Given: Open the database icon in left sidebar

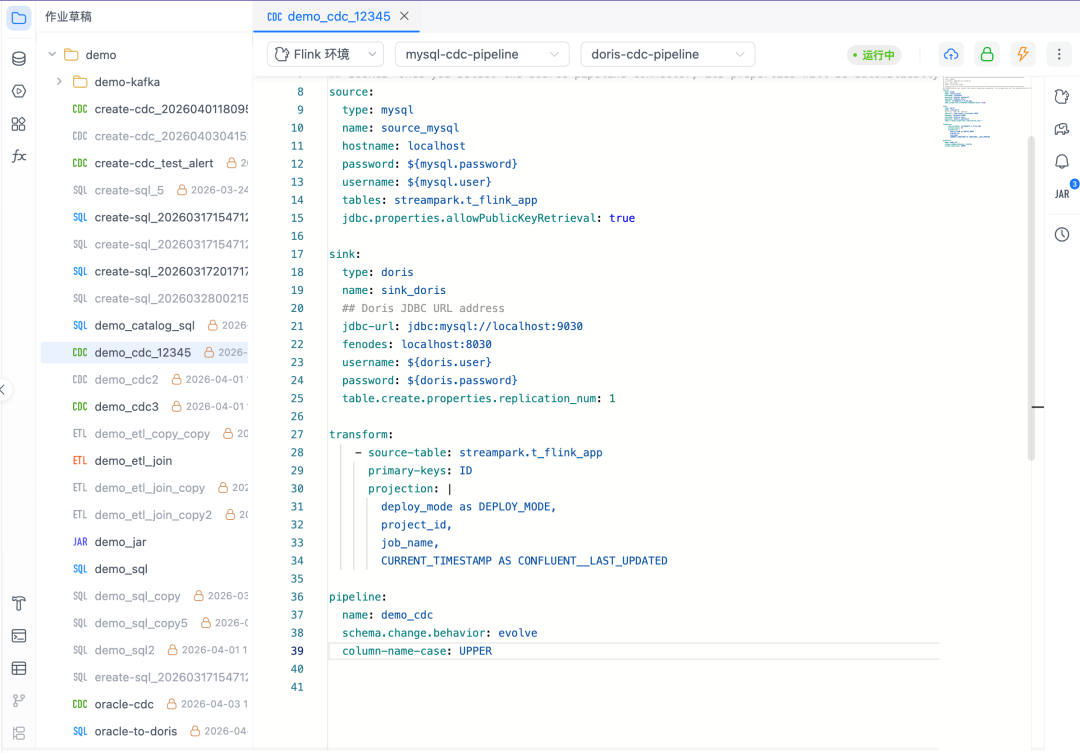Looking at the screenshot, I should [x=19, y=59].
